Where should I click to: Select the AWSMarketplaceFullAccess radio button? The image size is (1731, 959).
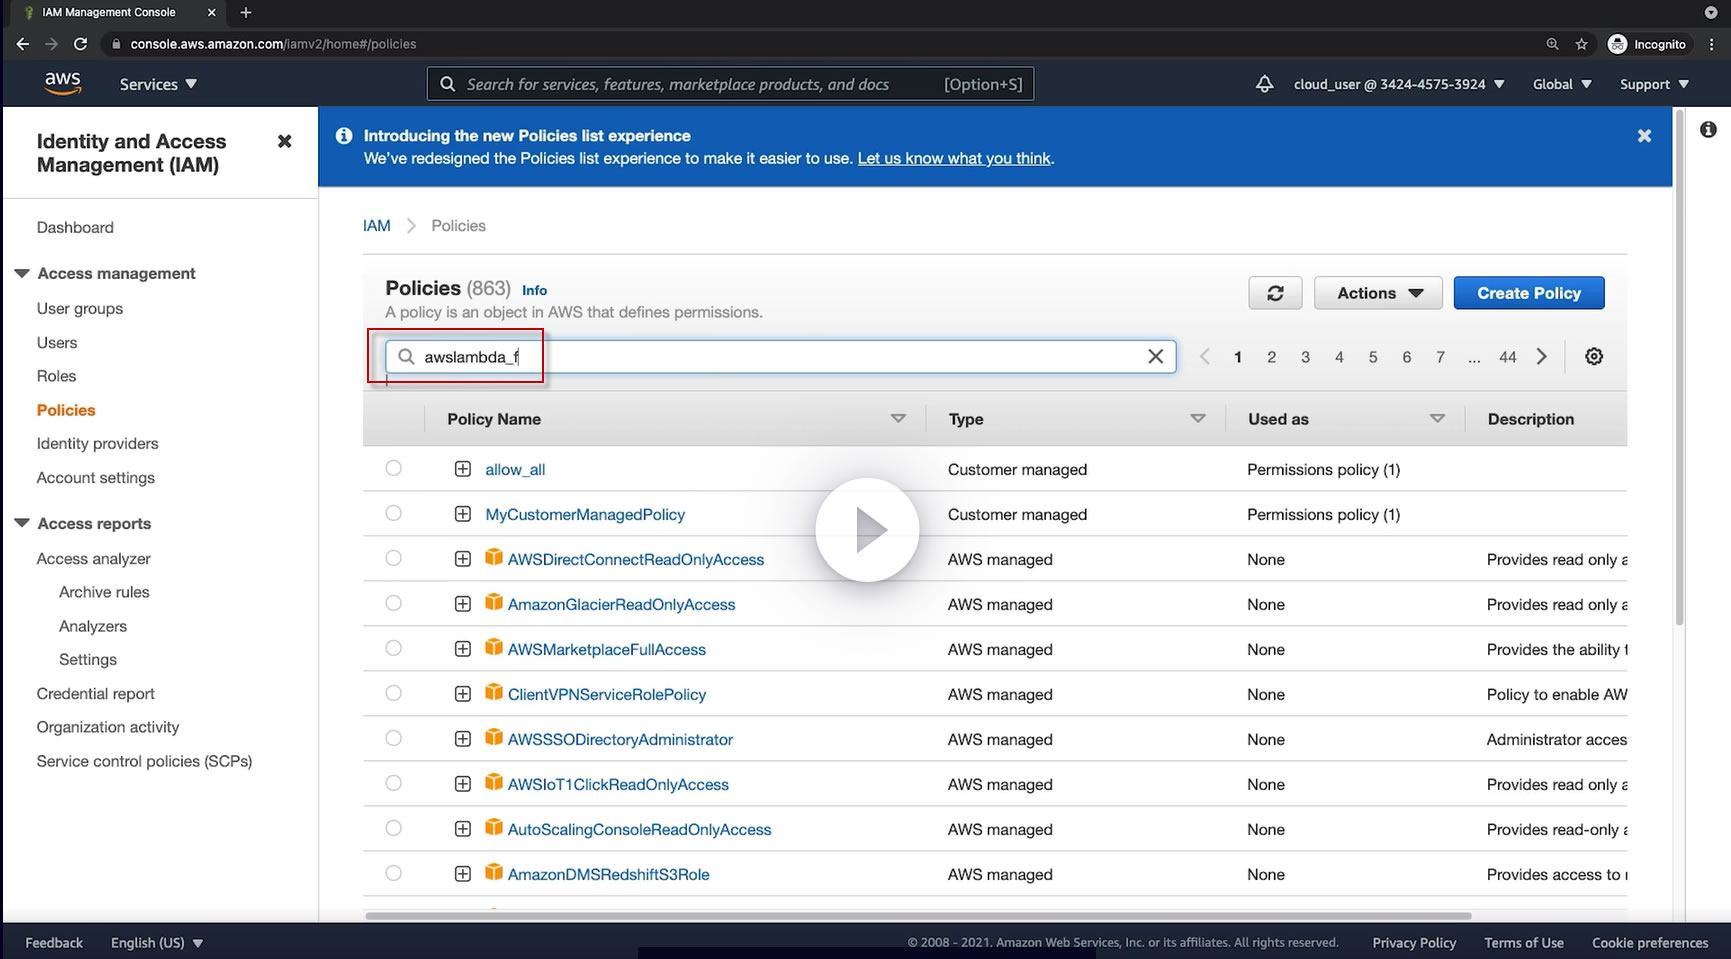click(394, 649)
